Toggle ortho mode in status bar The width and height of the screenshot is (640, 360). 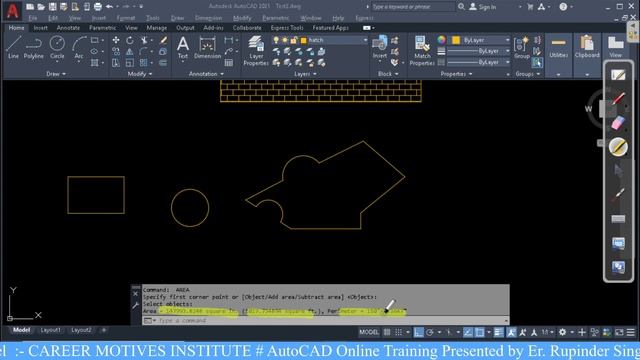(x=419, y=332)
